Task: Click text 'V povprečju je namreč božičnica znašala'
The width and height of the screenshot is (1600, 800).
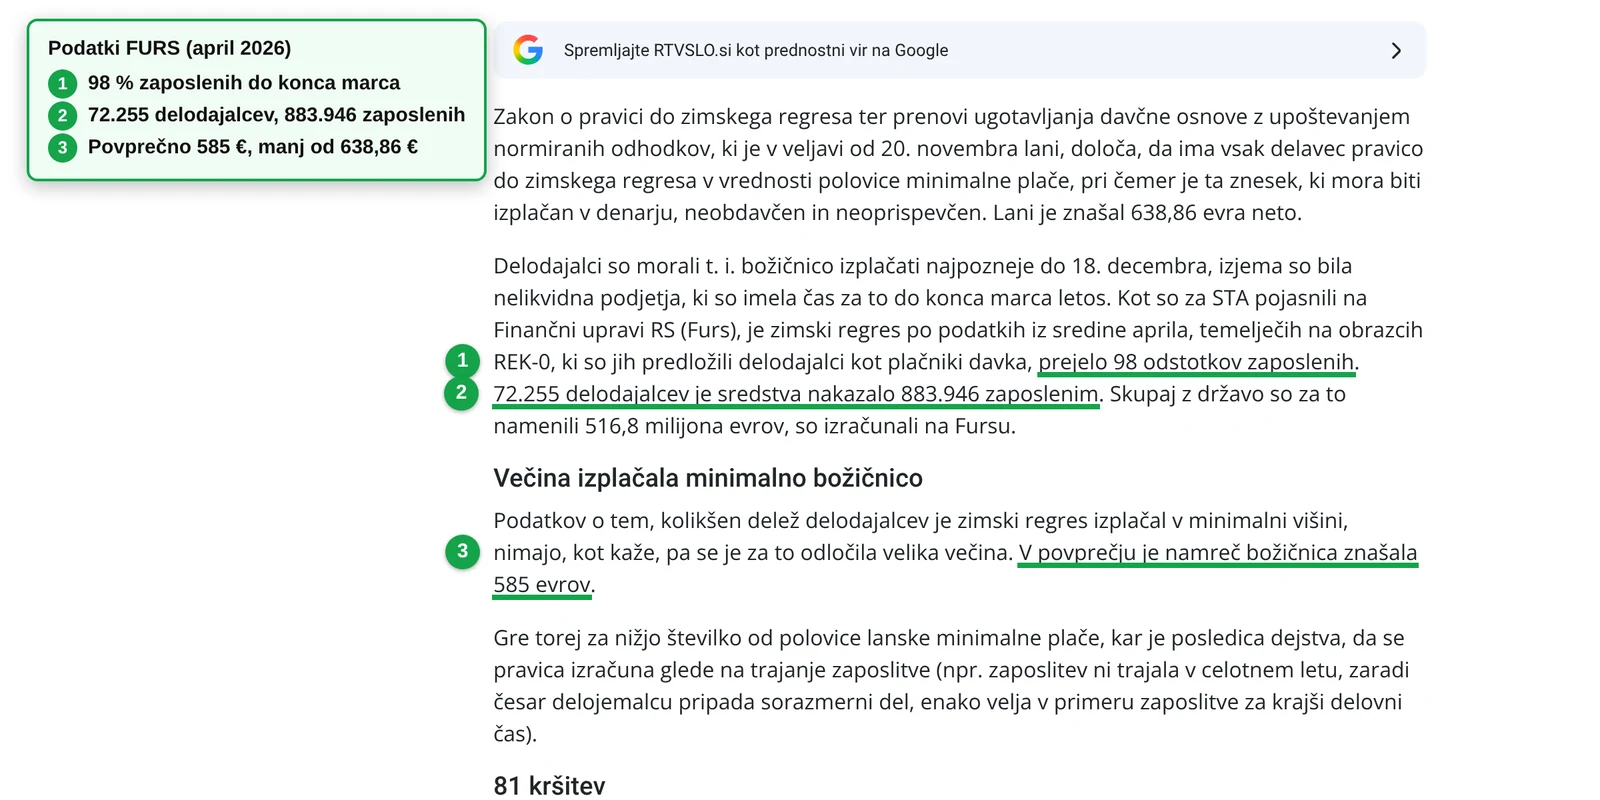Action: click(1218, 552)
